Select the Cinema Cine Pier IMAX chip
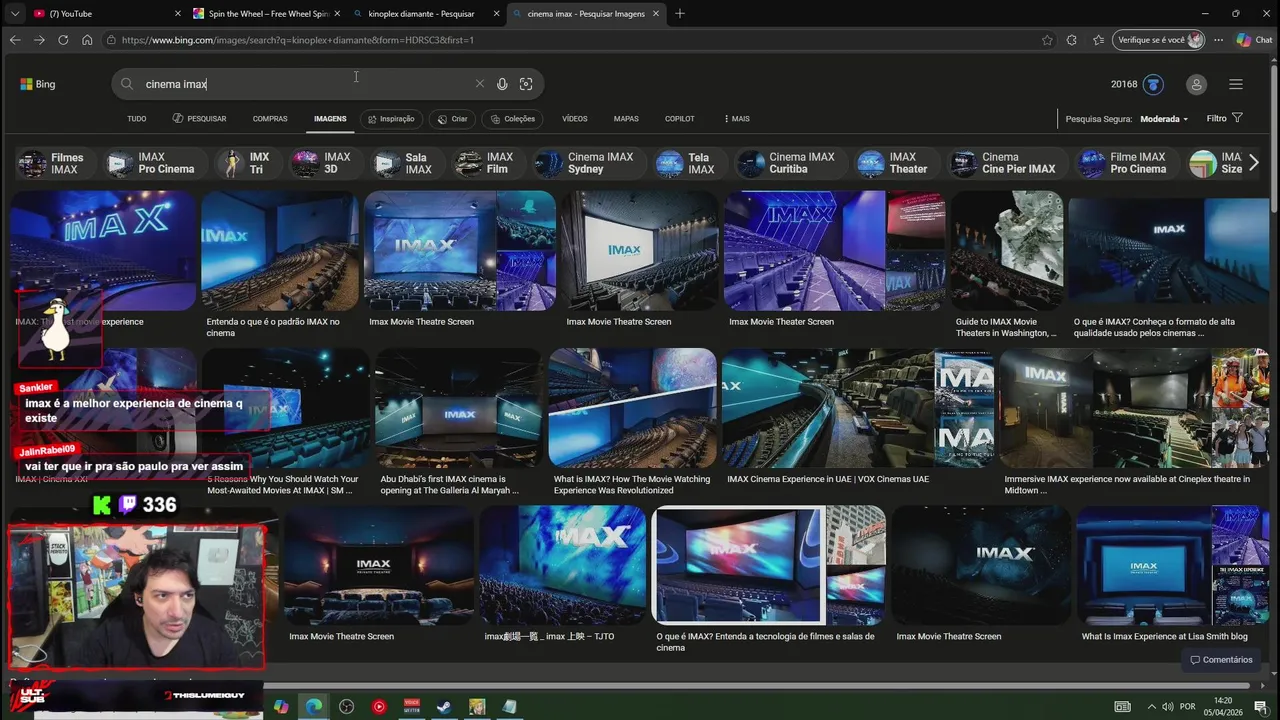The image size is (1280, 720). coord(1005,163)
